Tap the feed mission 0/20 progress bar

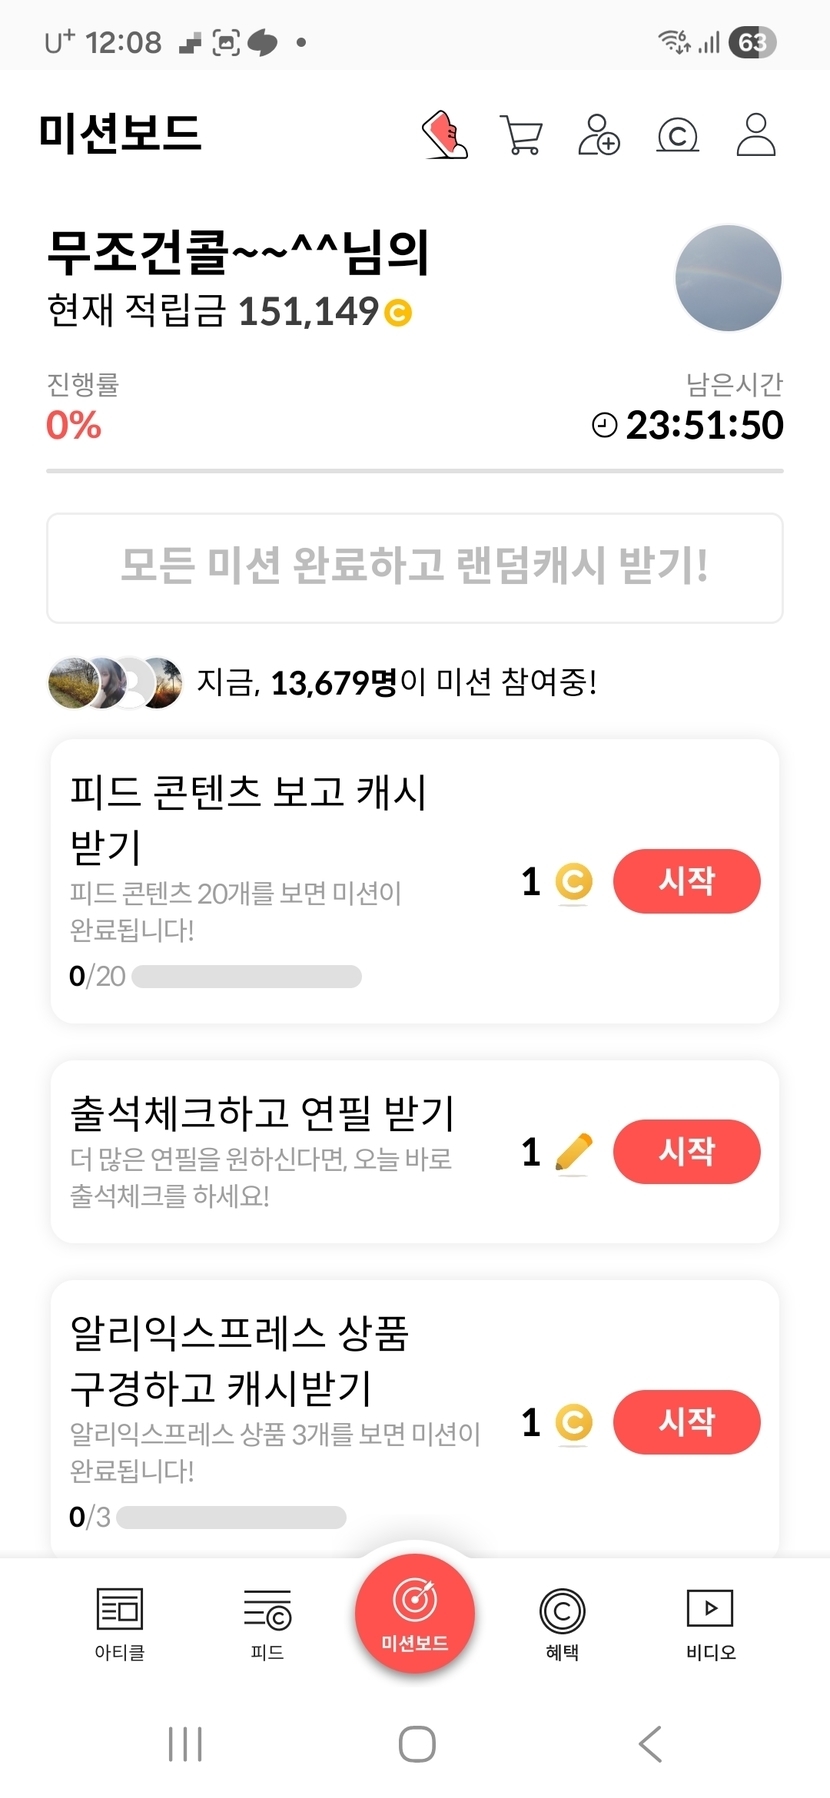(246, 976)
